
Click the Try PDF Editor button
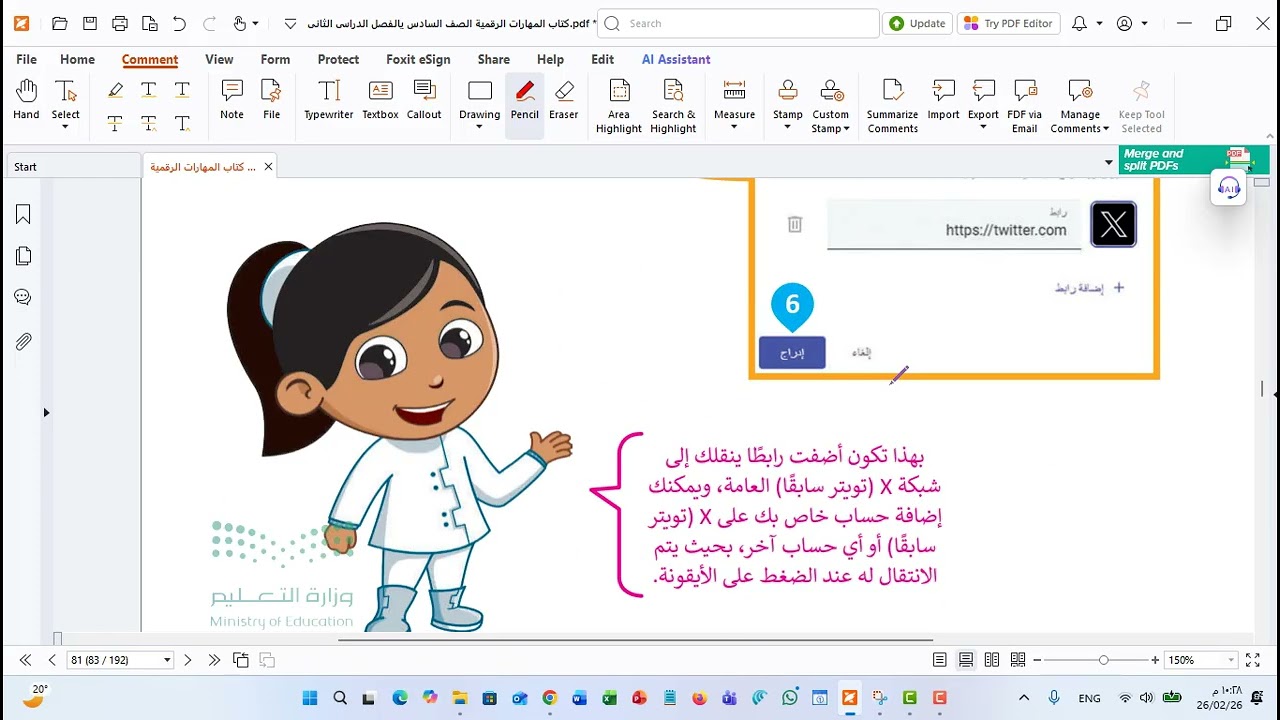[x=1010, y=23]
